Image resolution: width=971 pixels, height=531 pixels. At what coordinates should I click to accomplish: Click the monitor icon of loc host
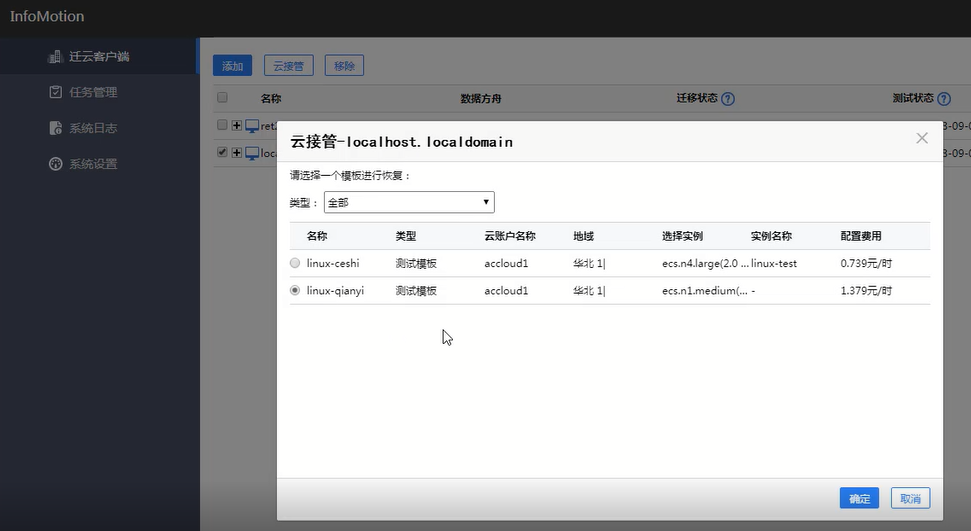click(252, 153)
